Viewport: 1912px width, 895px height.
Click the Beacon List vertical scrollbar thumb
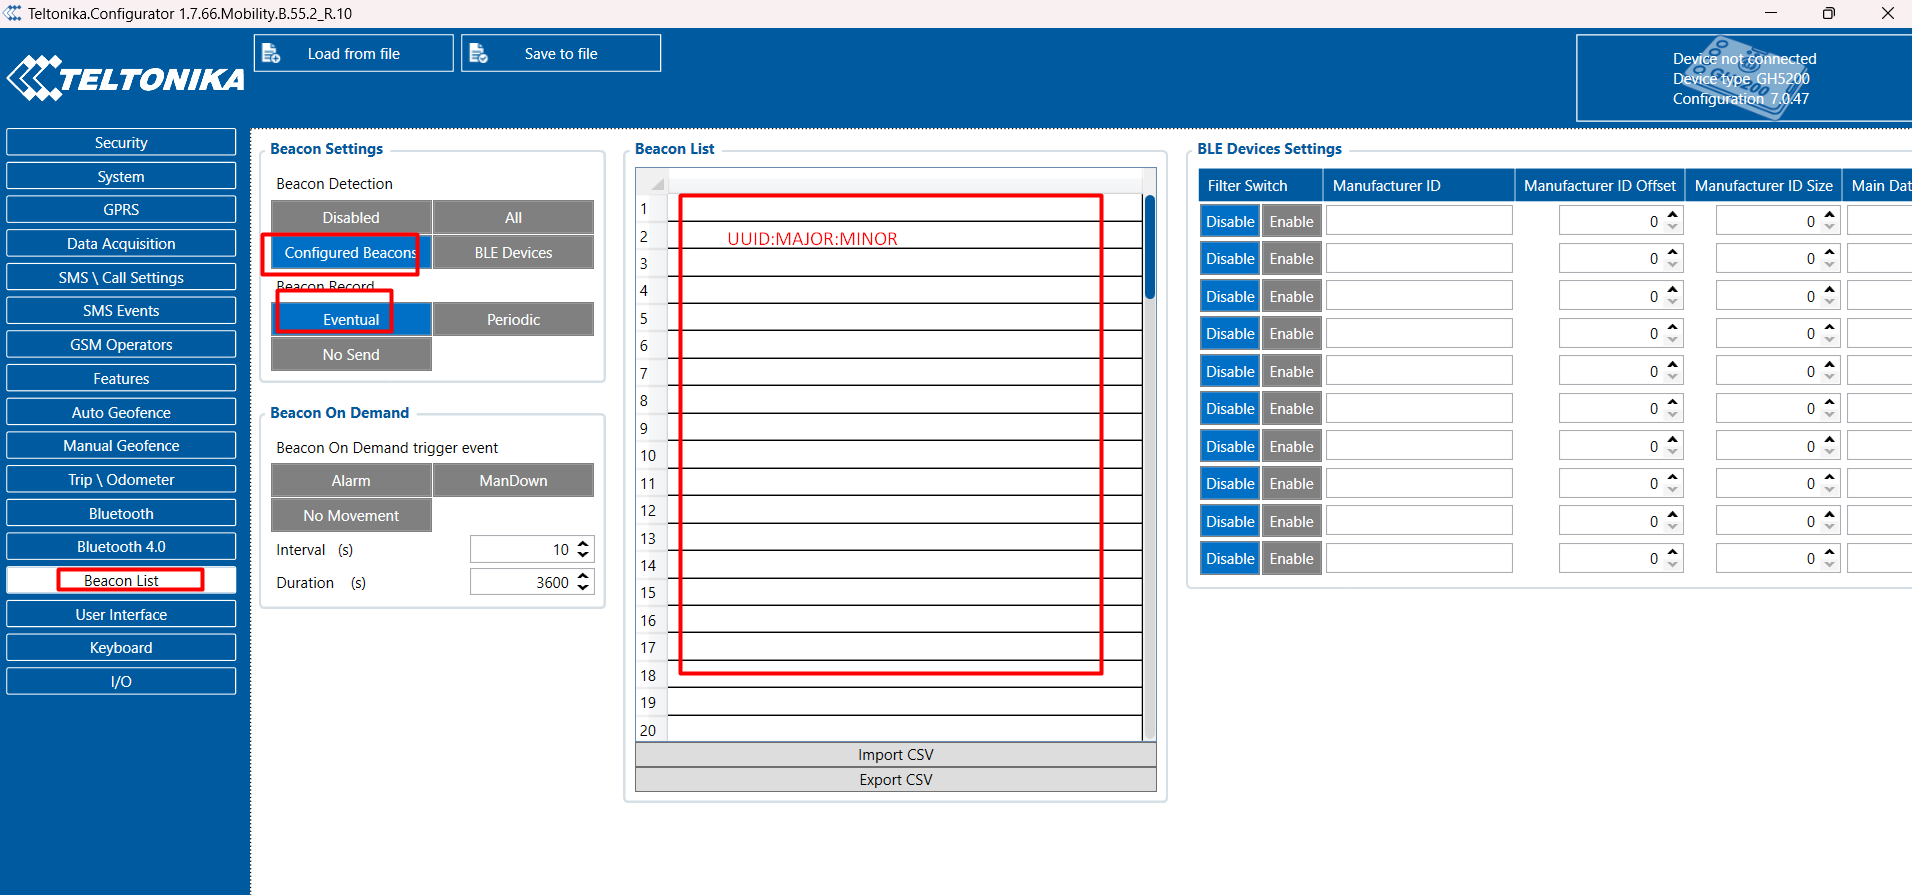pos(1150,247)
